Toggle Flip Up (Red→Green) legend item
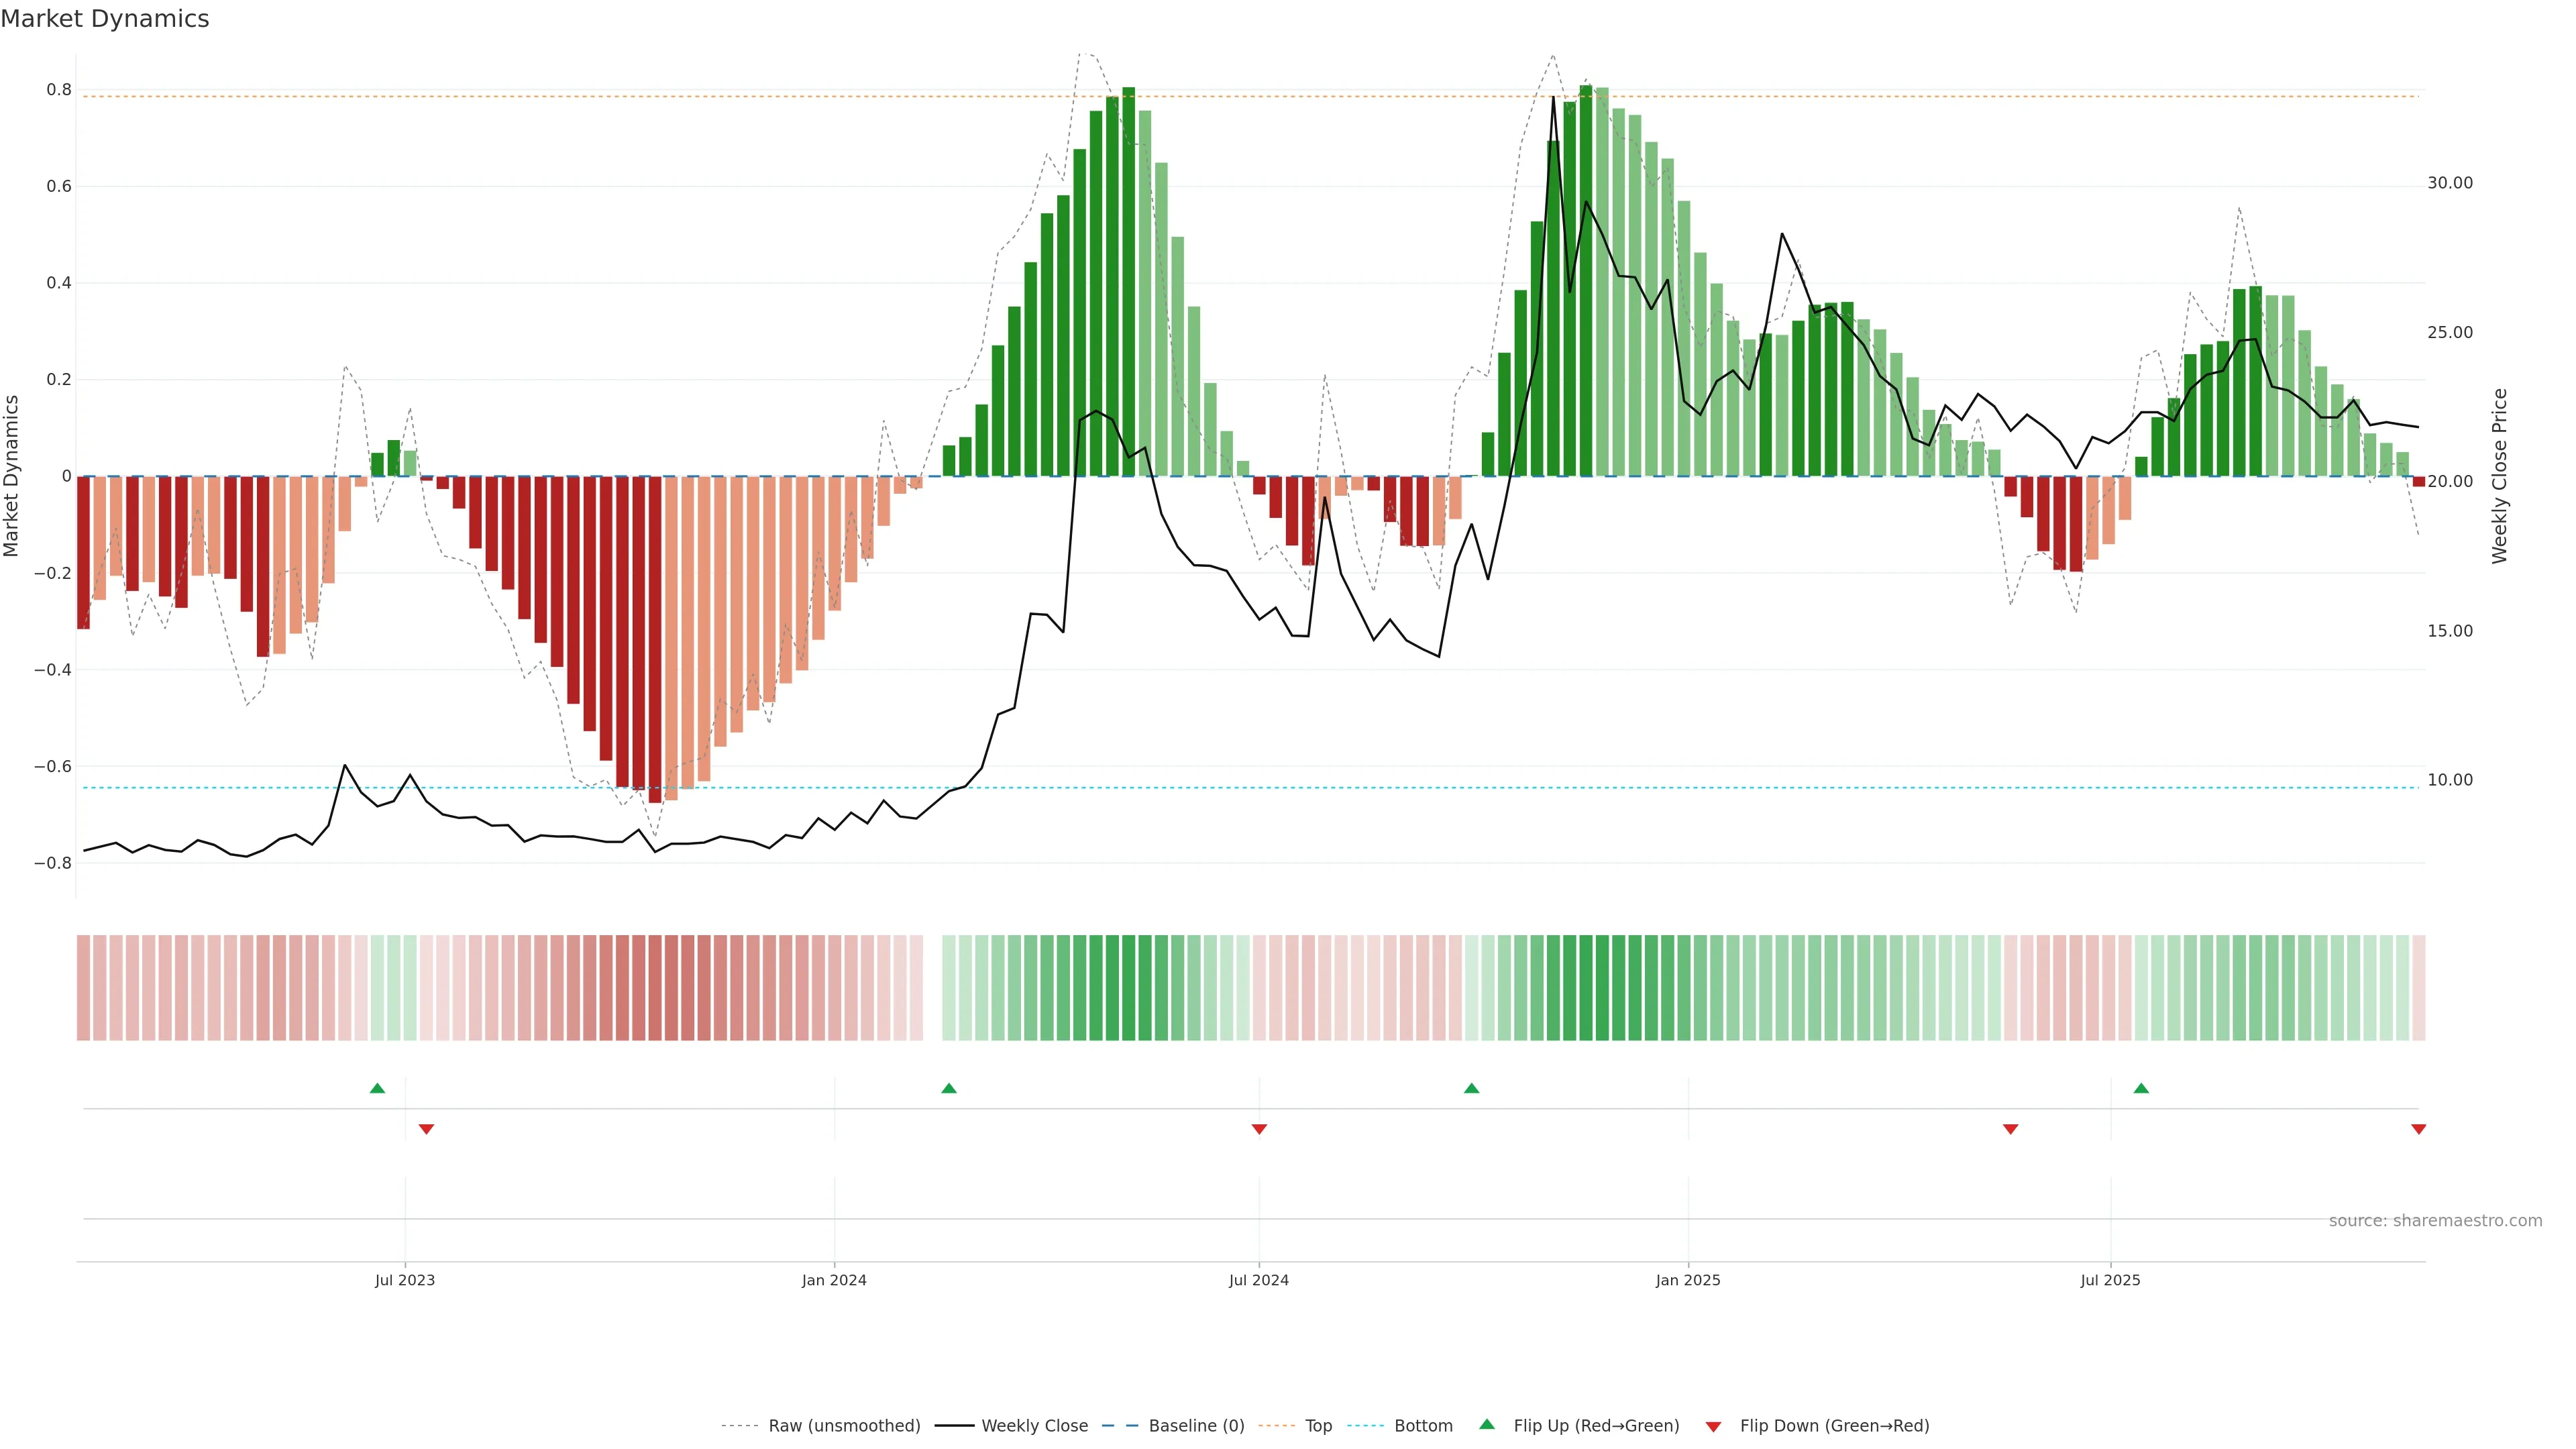Screen dimensions: 2576x1449 click(x=1596, y=1426)
